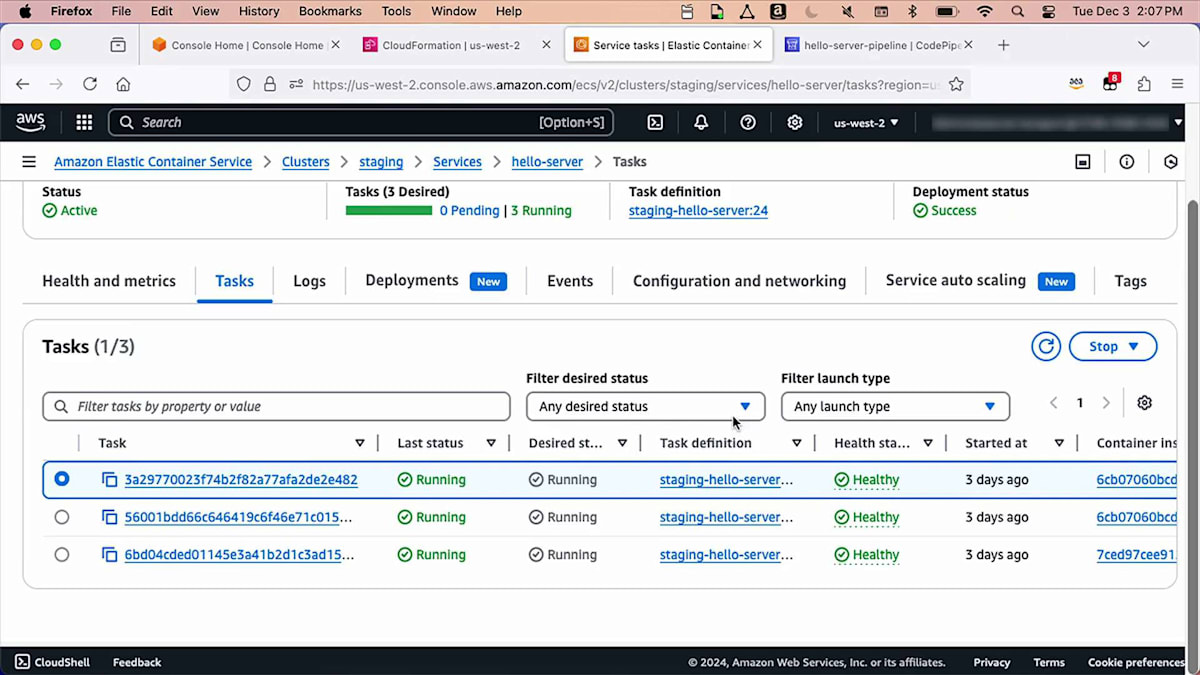Sort by the Last status column

pyautogui.click(x=491, y=443)
